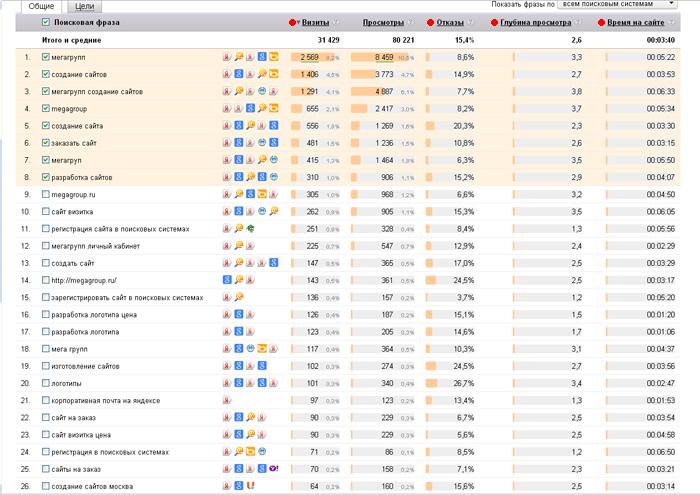Check the сайт визитка checkbox
Viewport: 700px width, 495px height.
coord(46,211)
